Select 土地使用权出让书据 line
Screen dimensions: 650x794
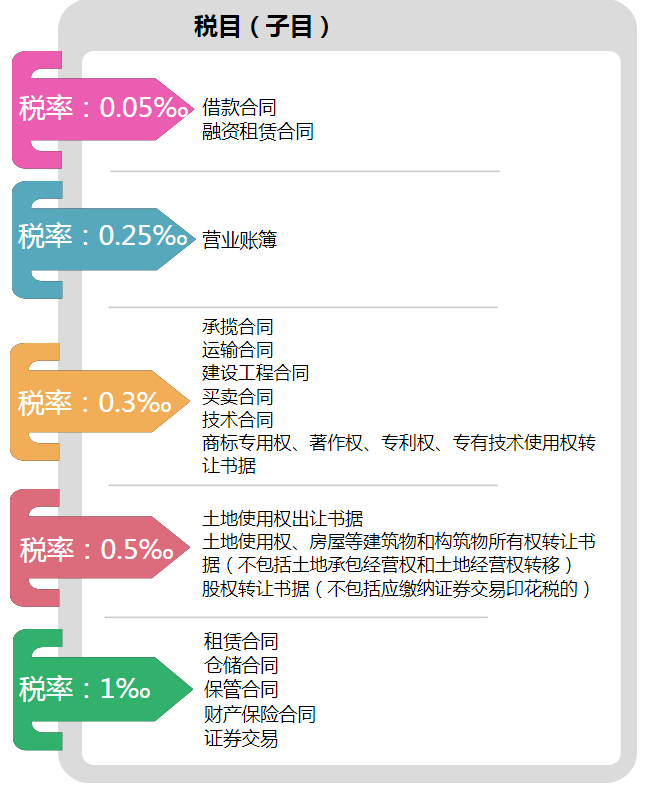(x=282, y=519)
